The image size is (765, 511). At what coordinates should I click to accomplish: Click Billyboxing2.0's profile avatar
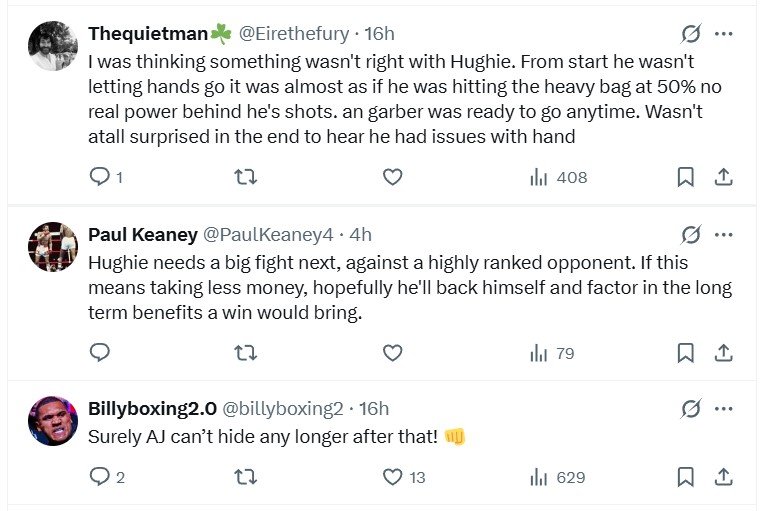[x=52, y=420]
